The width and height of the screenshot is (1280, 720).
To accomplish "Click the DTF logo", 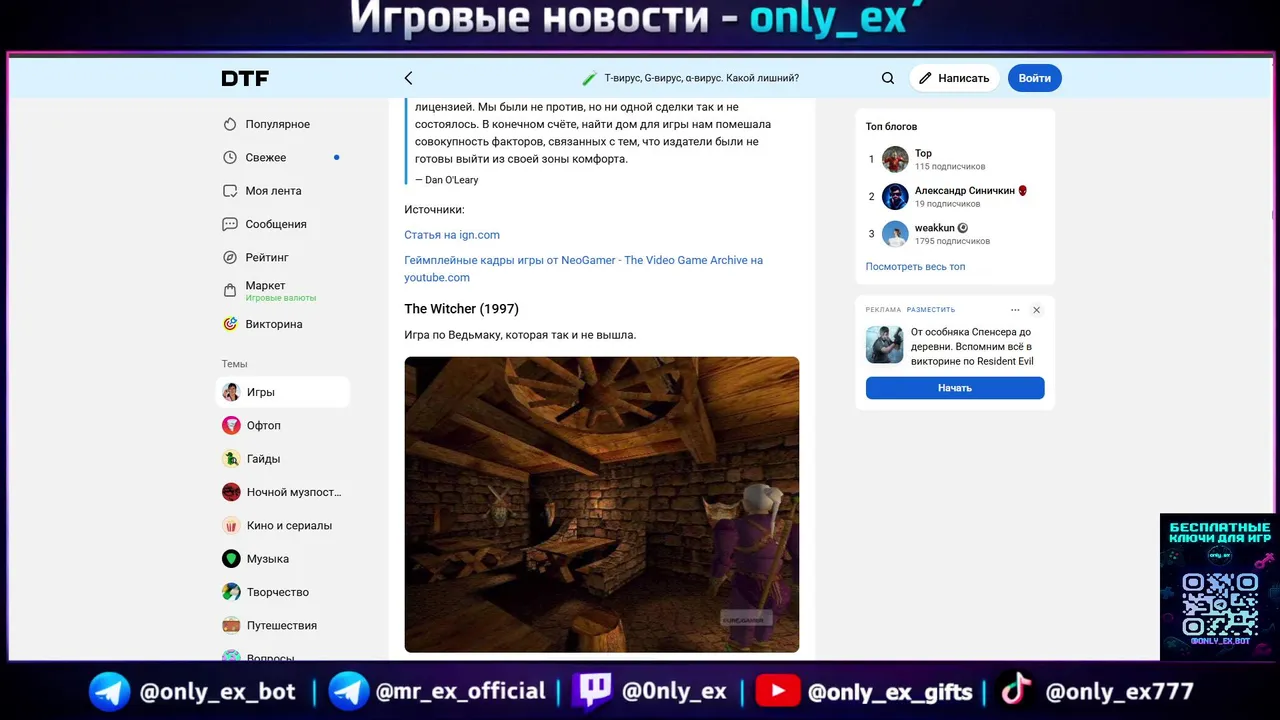I will 245,78.
